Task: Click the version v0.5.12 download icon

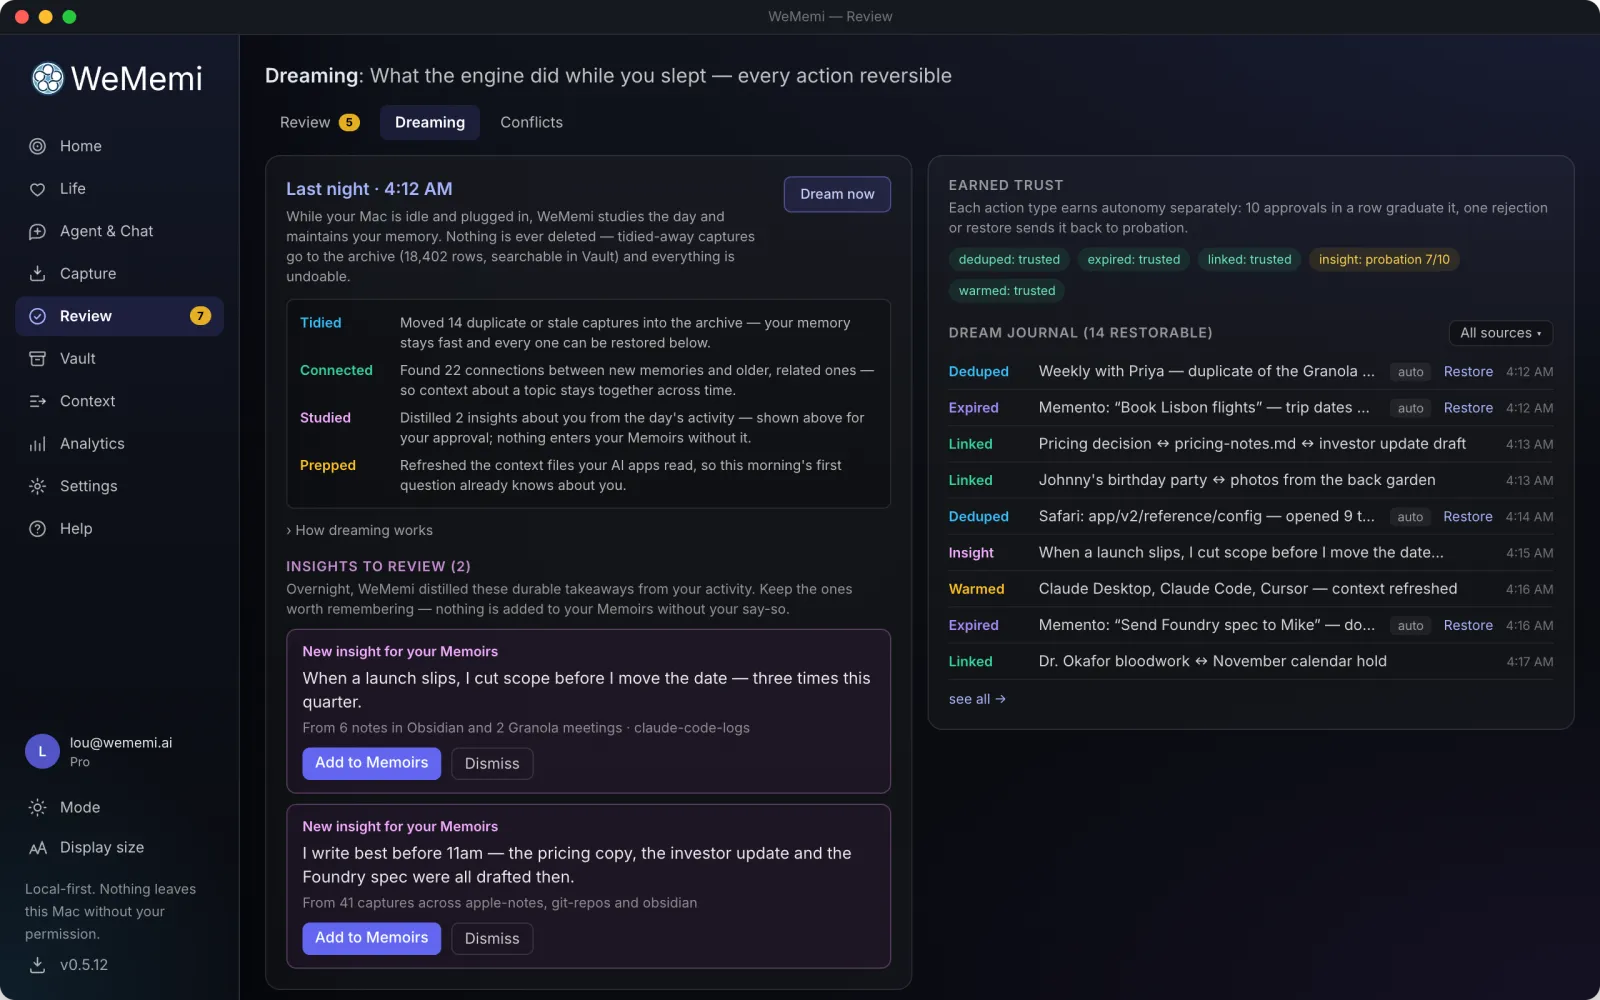Action: coord(38,965)
